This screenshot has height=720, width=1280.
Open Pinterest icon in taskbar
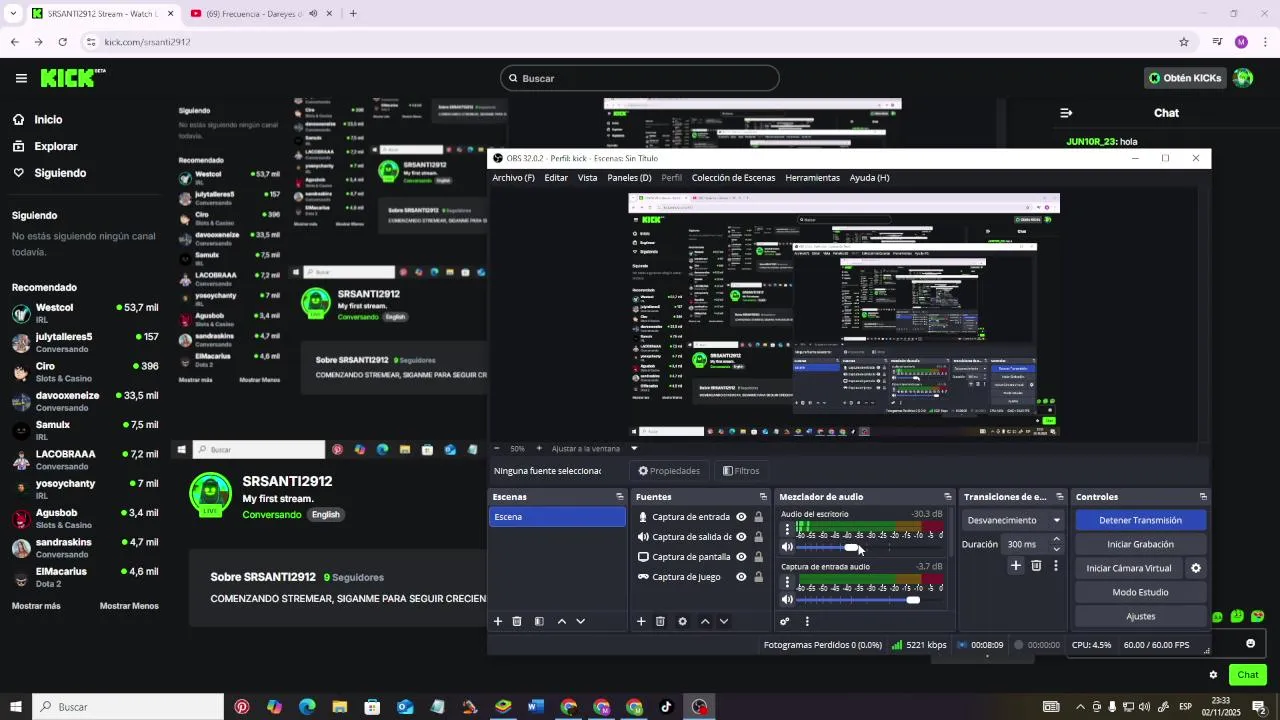click(x=242, y=707)
